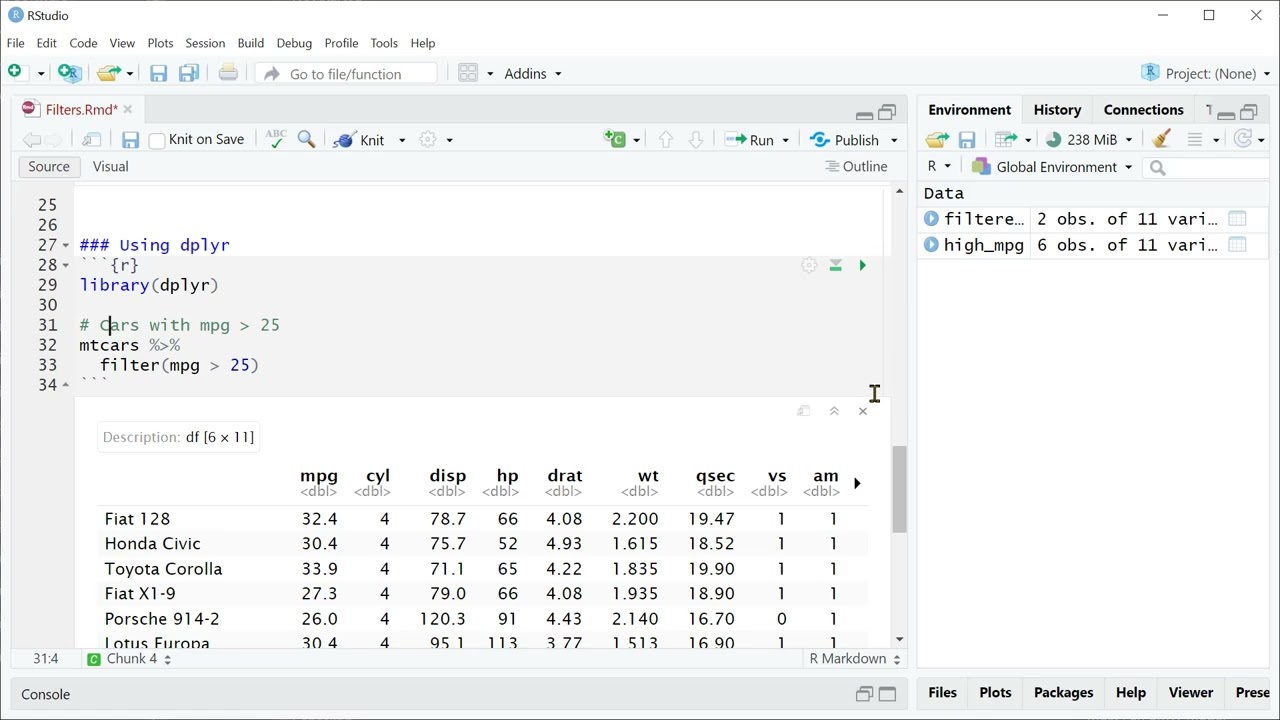This screenshot has height=720, width=1280.
Task: Click the Show in new window icon
Action: point(92,140)
